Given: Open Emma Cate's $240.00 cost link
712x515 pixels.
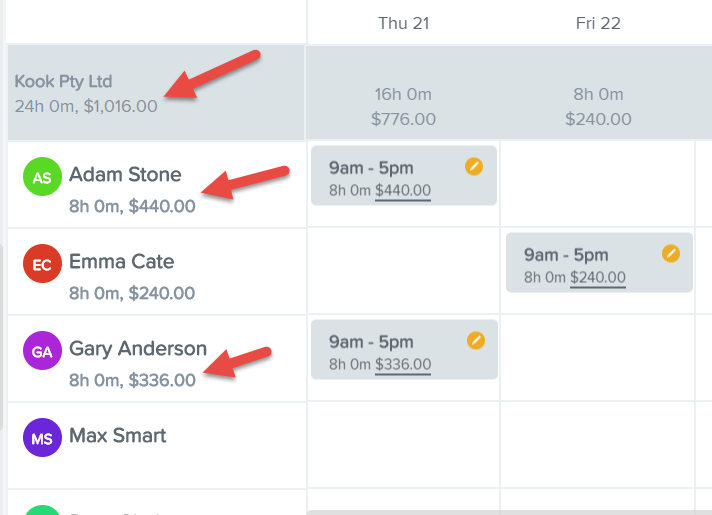Looking at the screenshot, I should [598, 277].
